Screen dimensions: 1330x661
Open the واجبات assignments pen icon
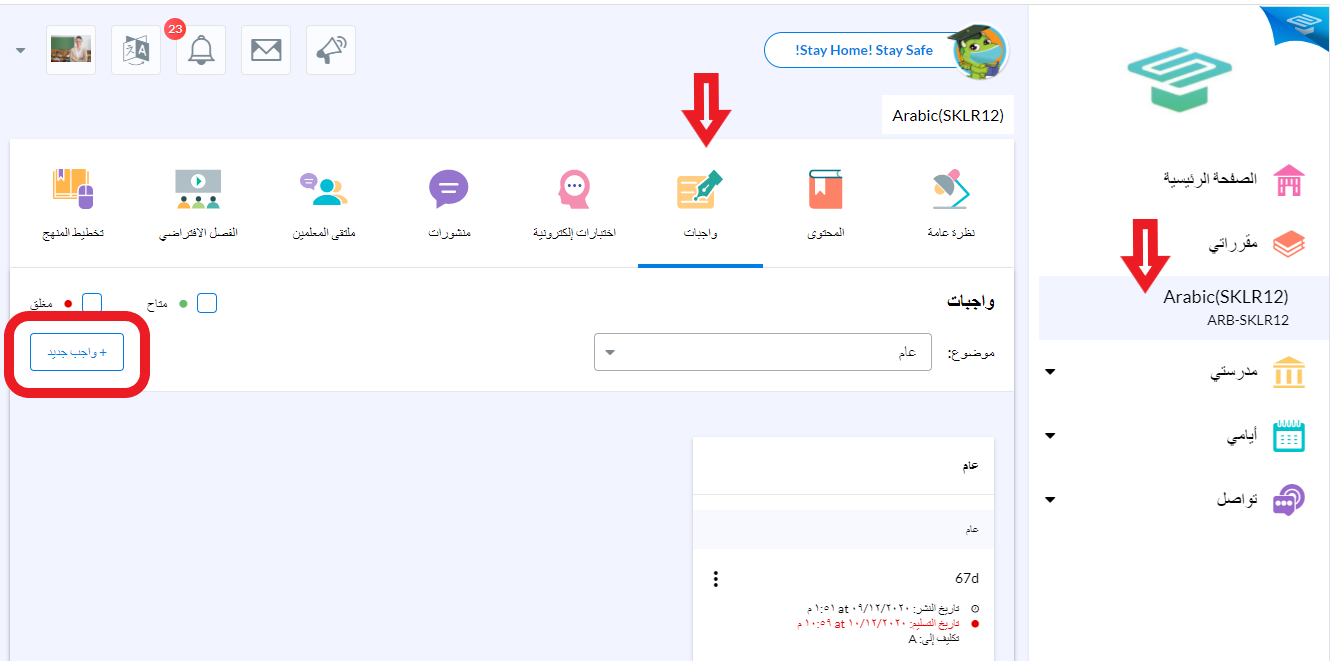click(700, 189)
